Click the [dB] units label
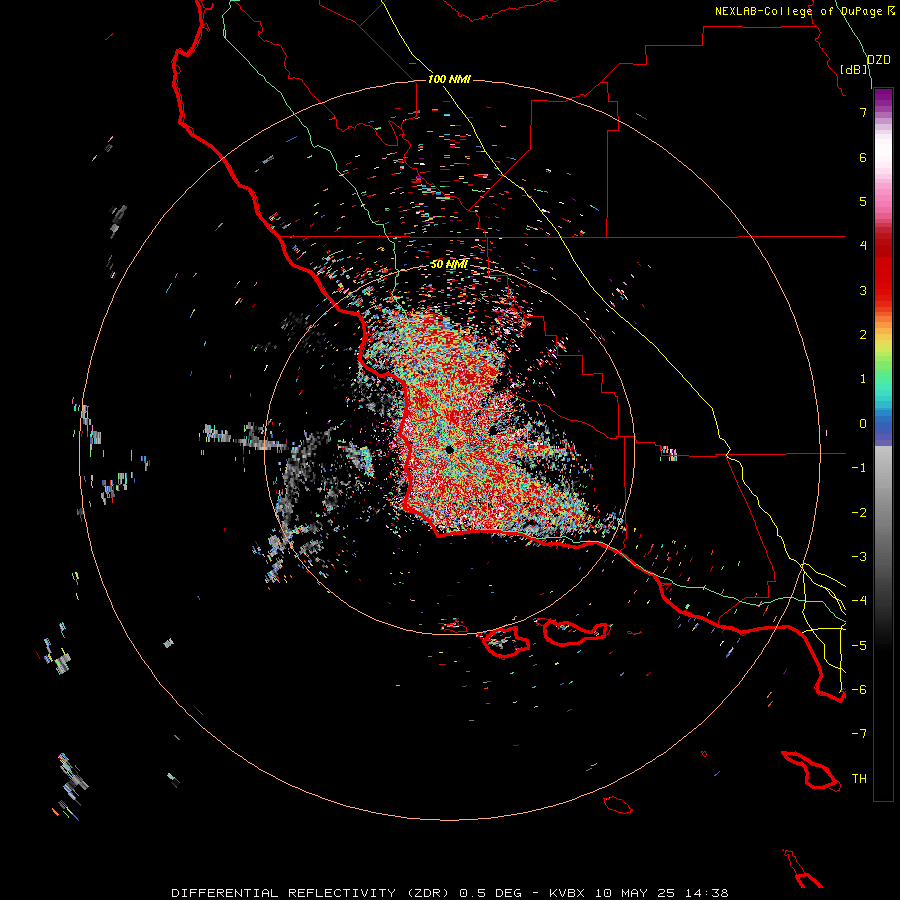Viewport: 900px width, 900px height. (x=854, y=69)
